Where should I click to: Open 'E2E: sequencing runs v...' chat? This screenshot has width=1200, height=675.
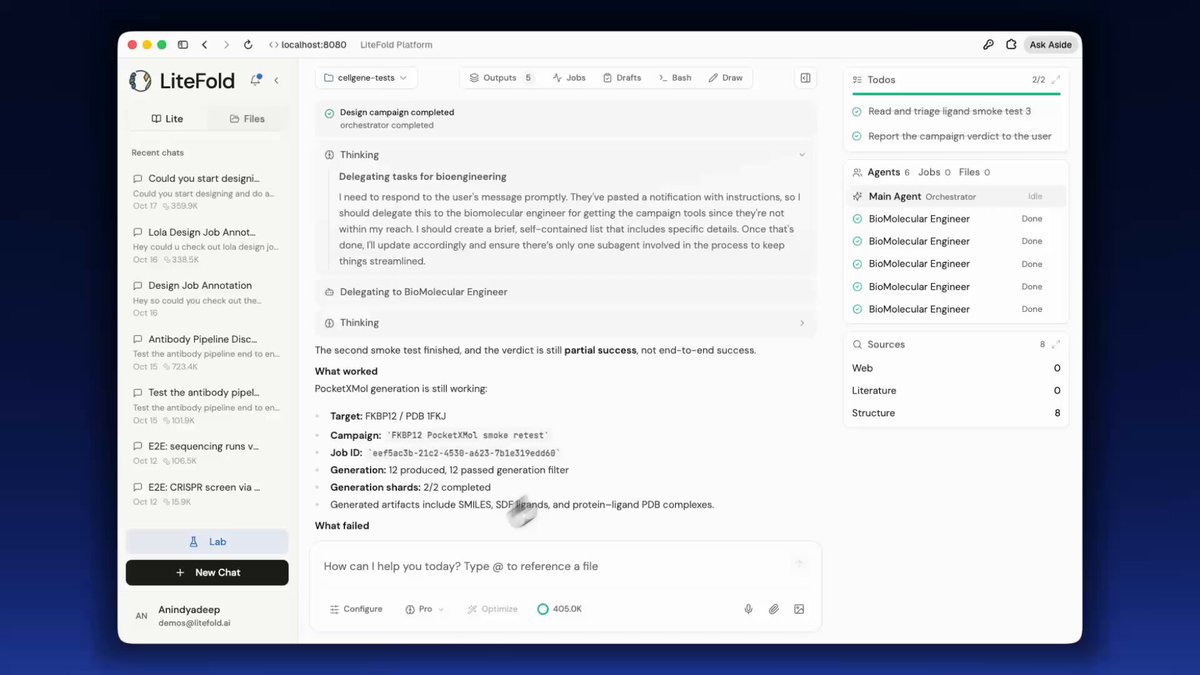pyautogui.click(x=207, y=453)
